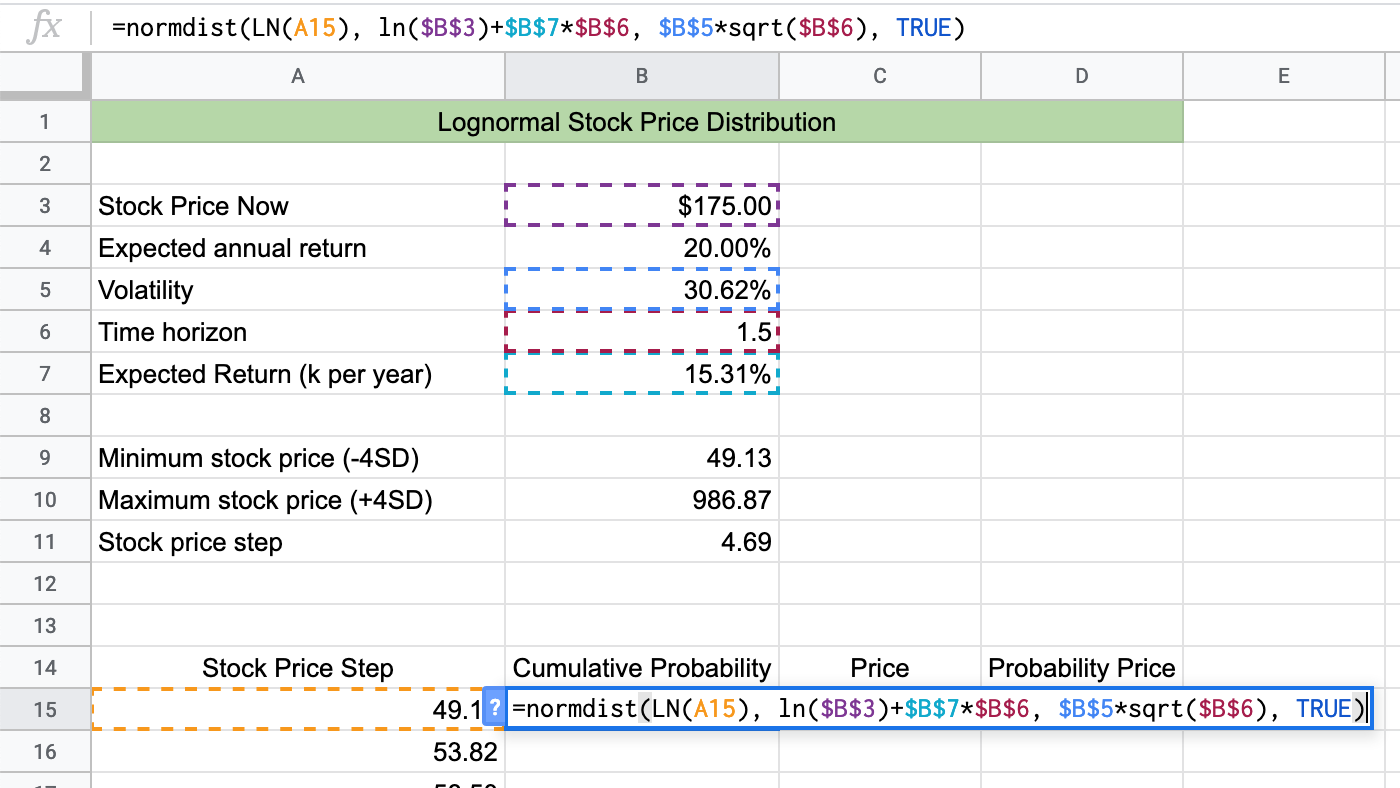Select 'Maximum stock price (+4SD)' cell
The width and height of the screenshot is (1400, 788).
click(298, 500)
